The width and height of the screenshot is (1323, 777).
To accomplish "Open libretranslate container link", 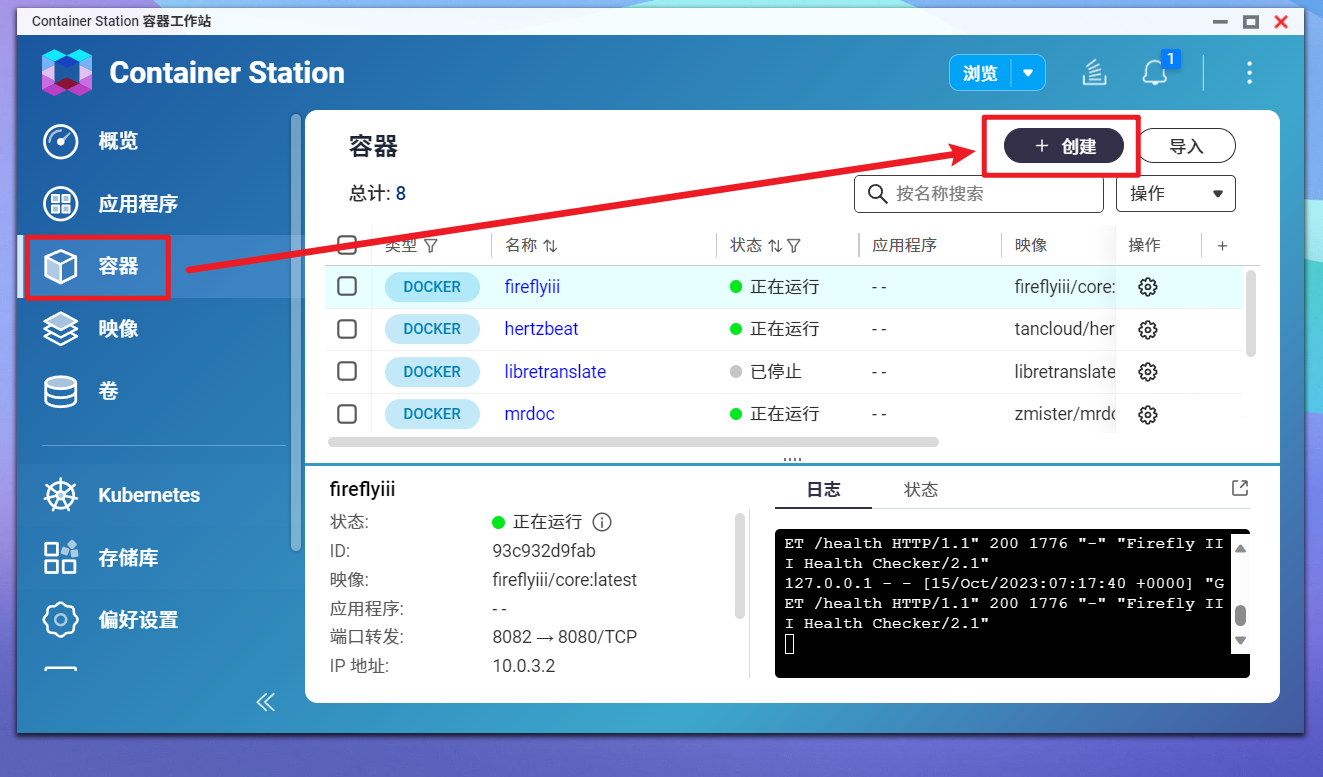I will [x=555, y=372].
